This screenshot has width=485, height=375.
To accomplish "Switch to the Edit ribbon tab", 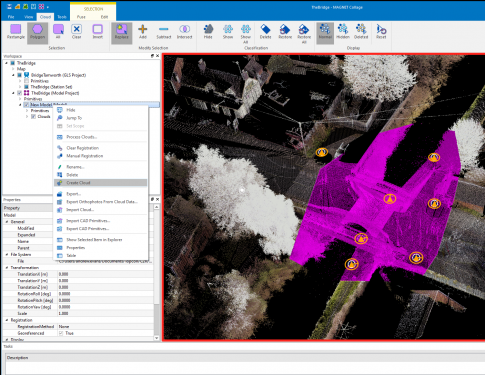I will click(104, 17).
